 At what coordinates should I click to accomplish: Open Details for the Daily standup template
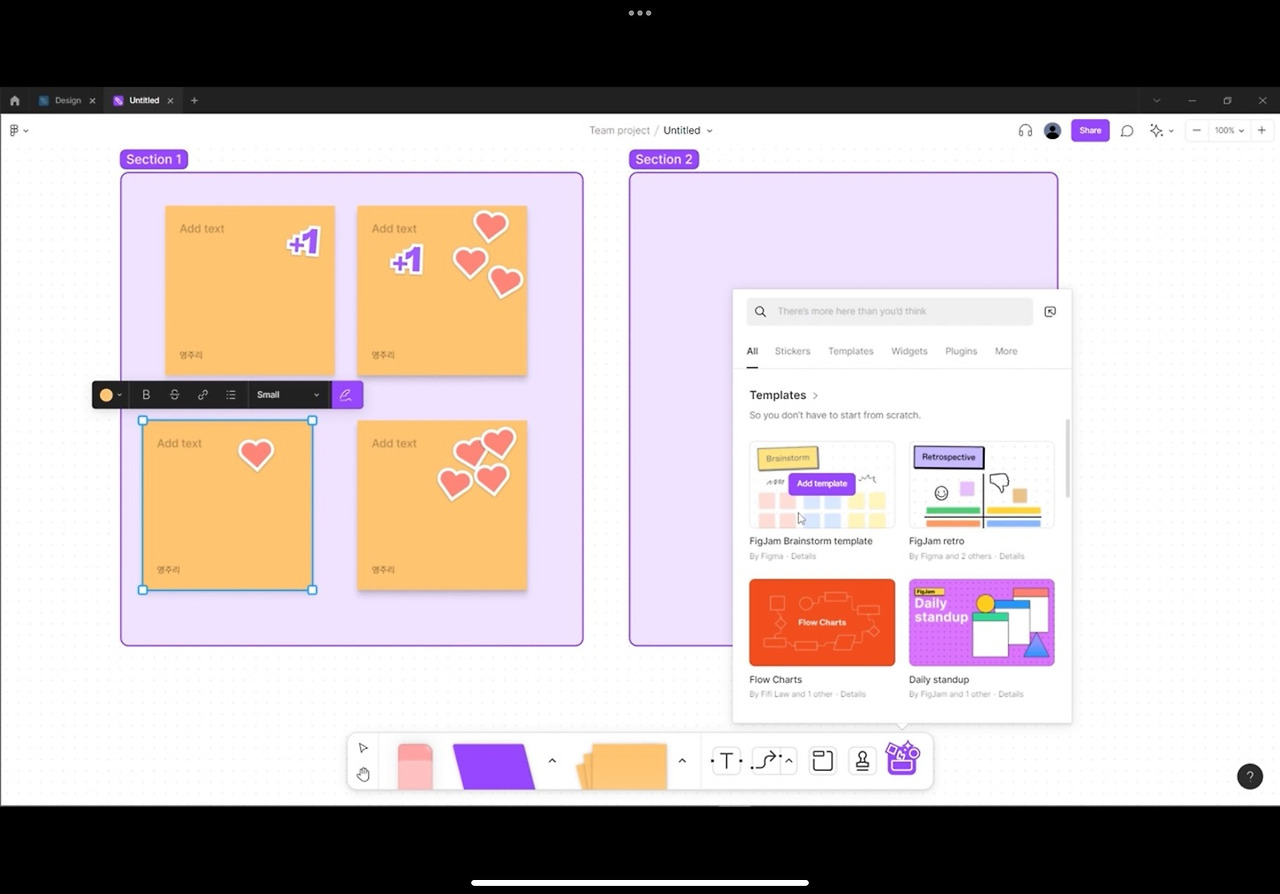[1011, 695]
